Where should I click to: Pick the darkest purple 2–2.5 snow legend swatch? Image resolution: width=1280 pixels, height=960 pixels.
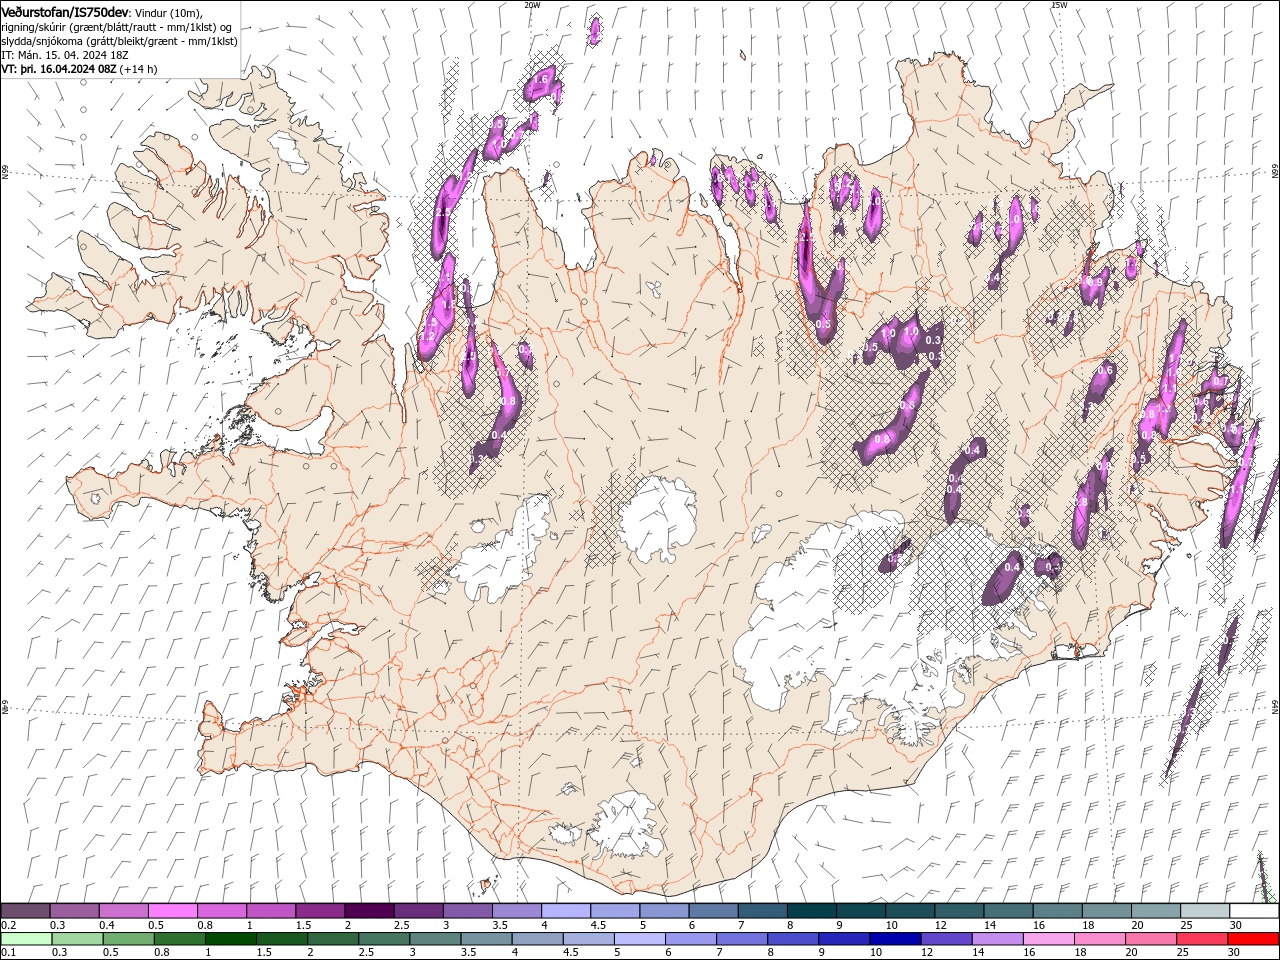(368, 911)
